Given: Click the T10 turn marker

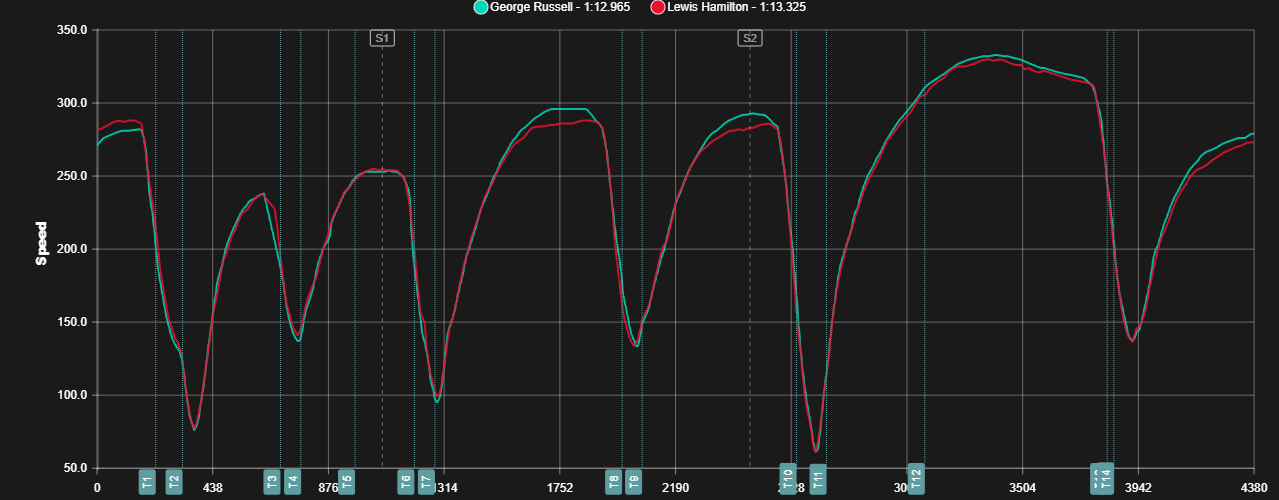Looking at the screenshot, I should 787,479.
